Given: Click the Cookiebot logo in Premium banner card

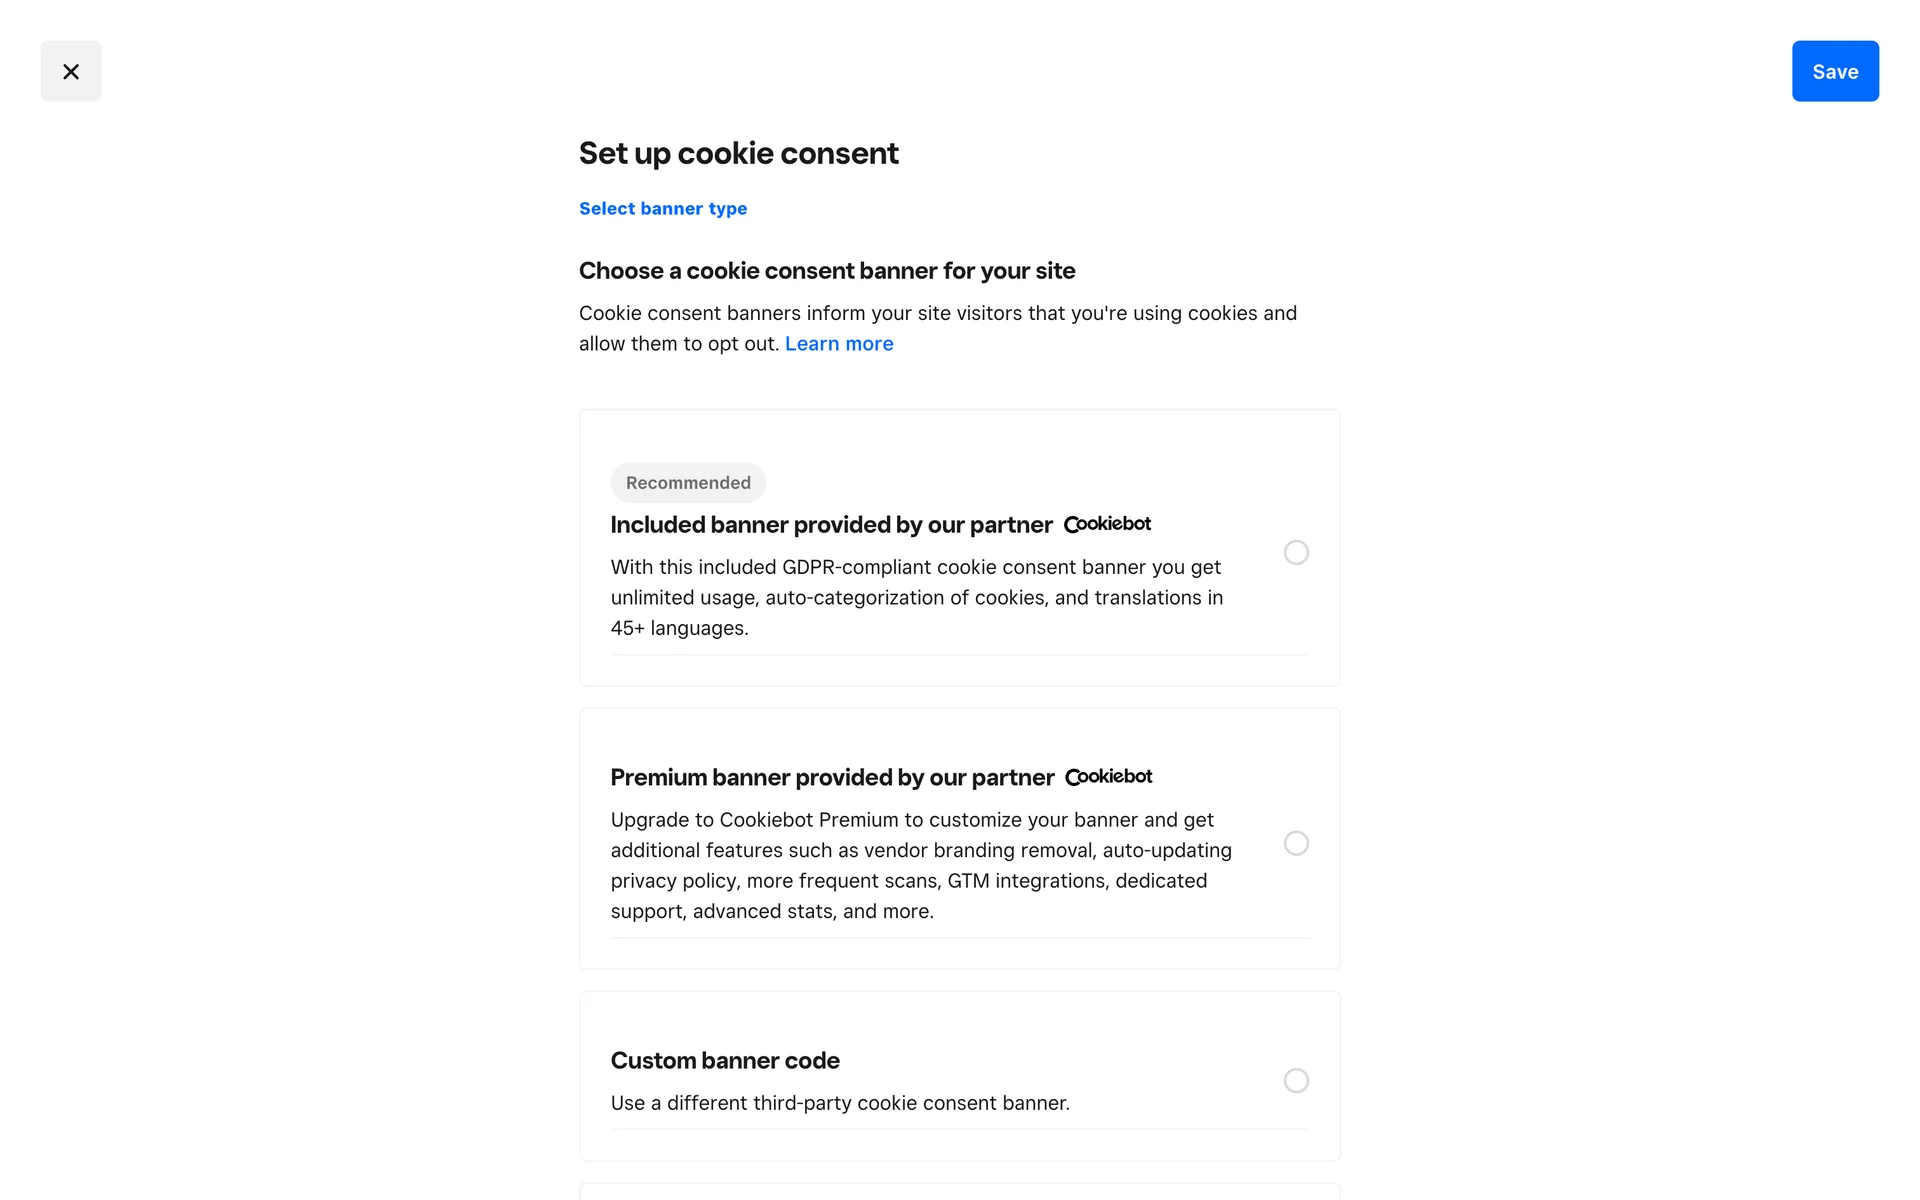Looking at the screenshot, I should (x=1108, y=777).
